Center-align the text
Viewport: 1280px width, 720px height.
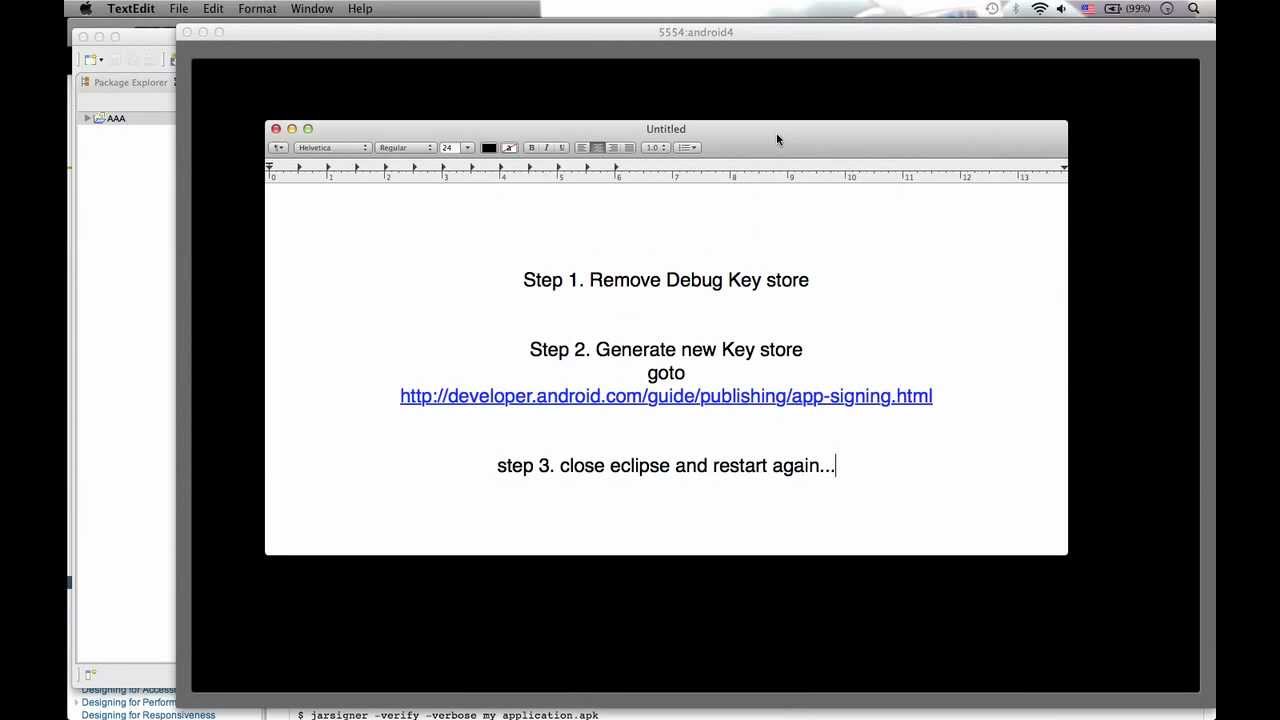tap(597, 148)
